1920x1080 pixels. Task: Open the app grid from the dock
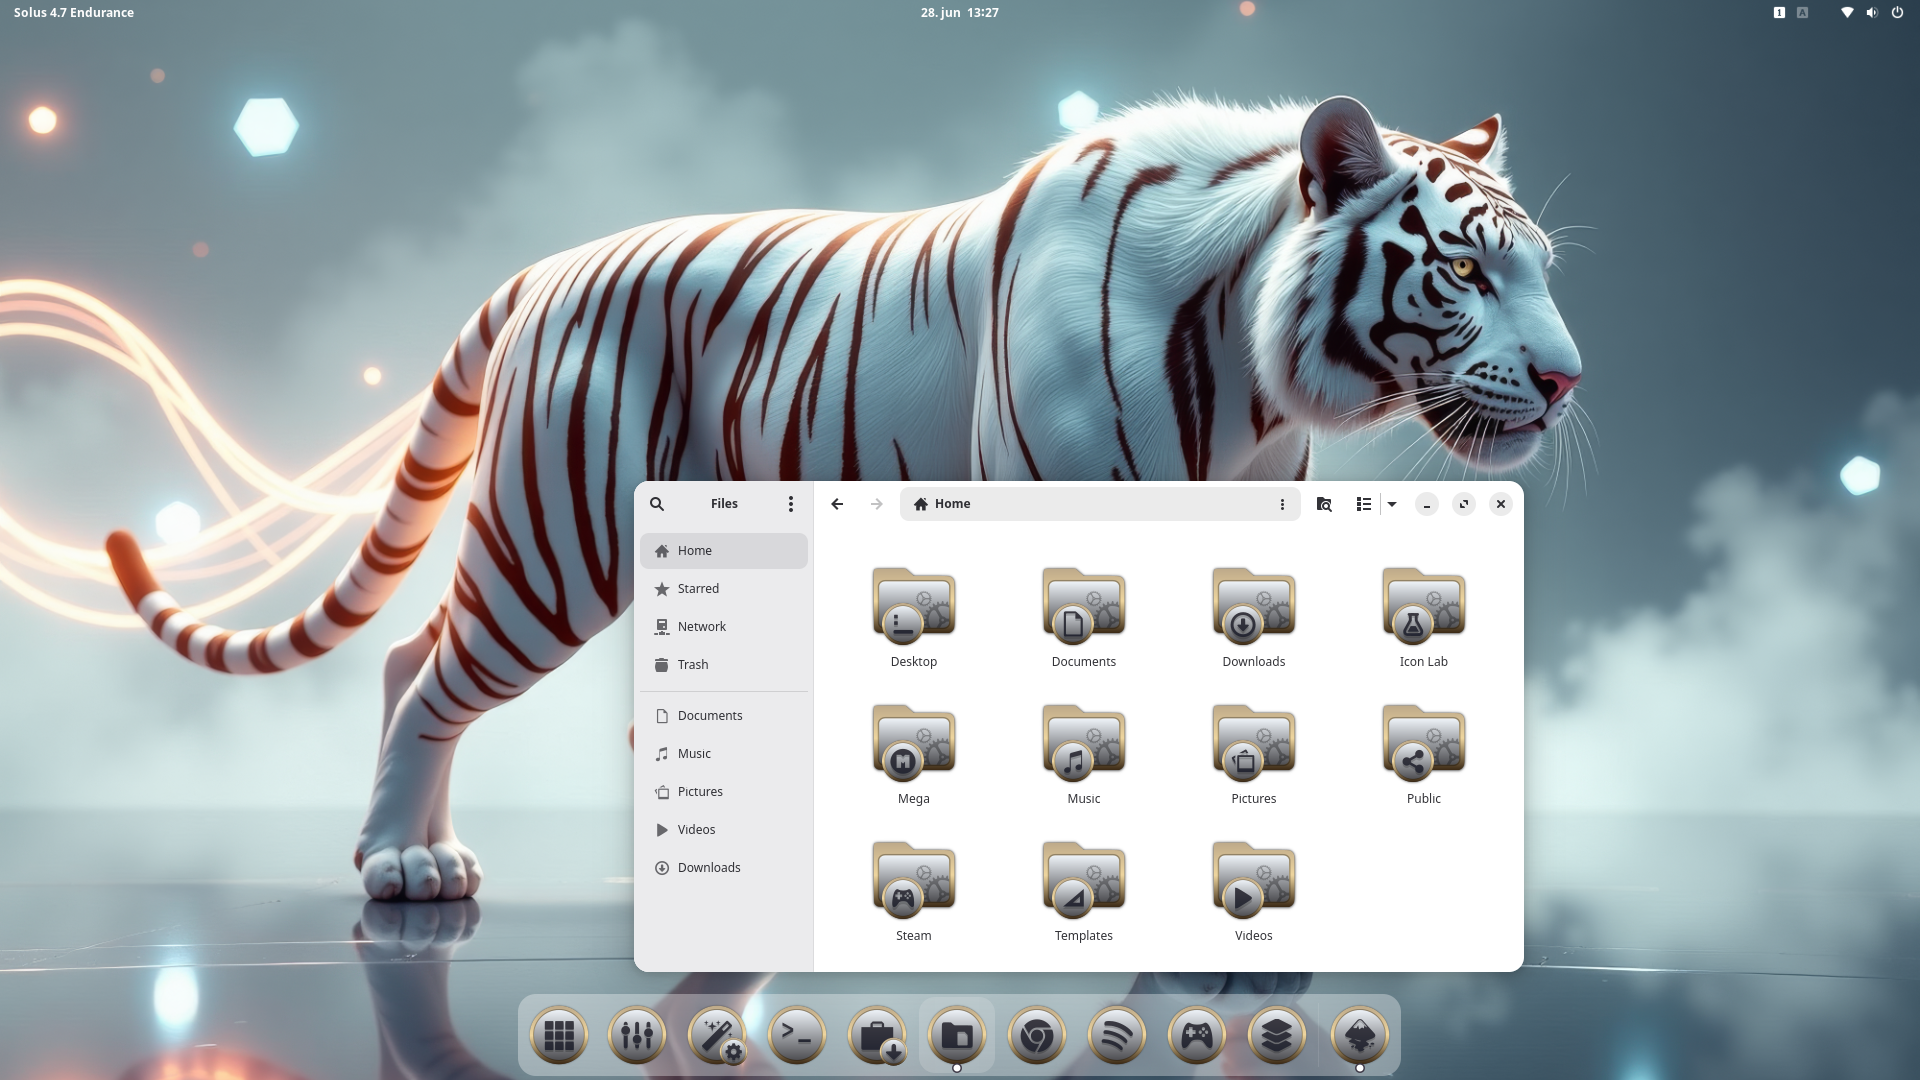click(x=558, y=1035)
